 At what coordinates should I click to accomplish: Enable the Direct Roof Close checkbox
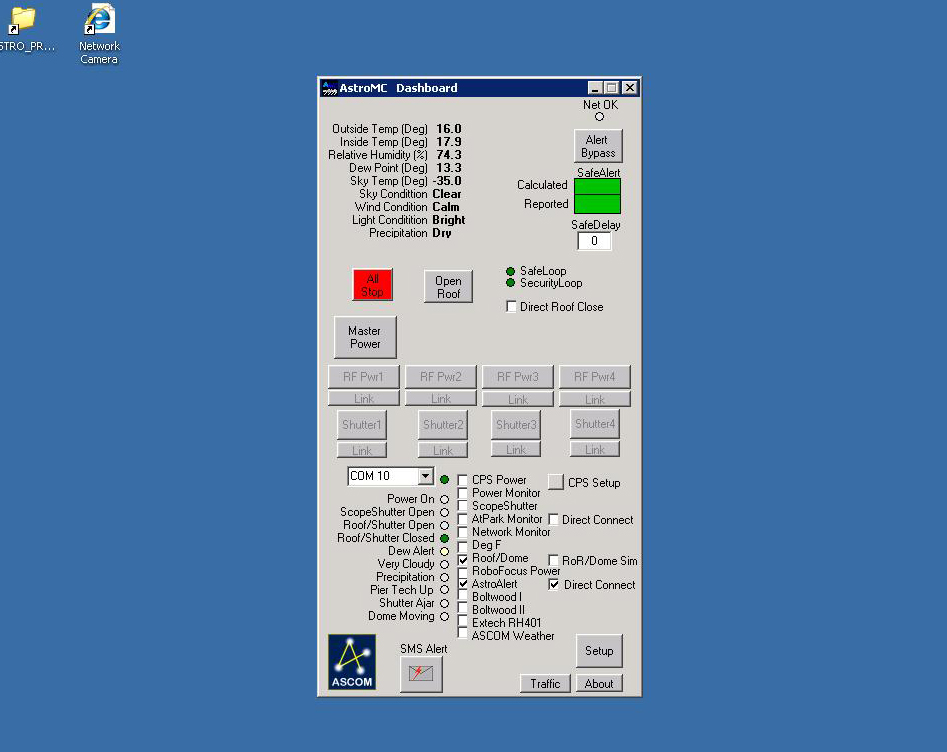pos(511,307)
